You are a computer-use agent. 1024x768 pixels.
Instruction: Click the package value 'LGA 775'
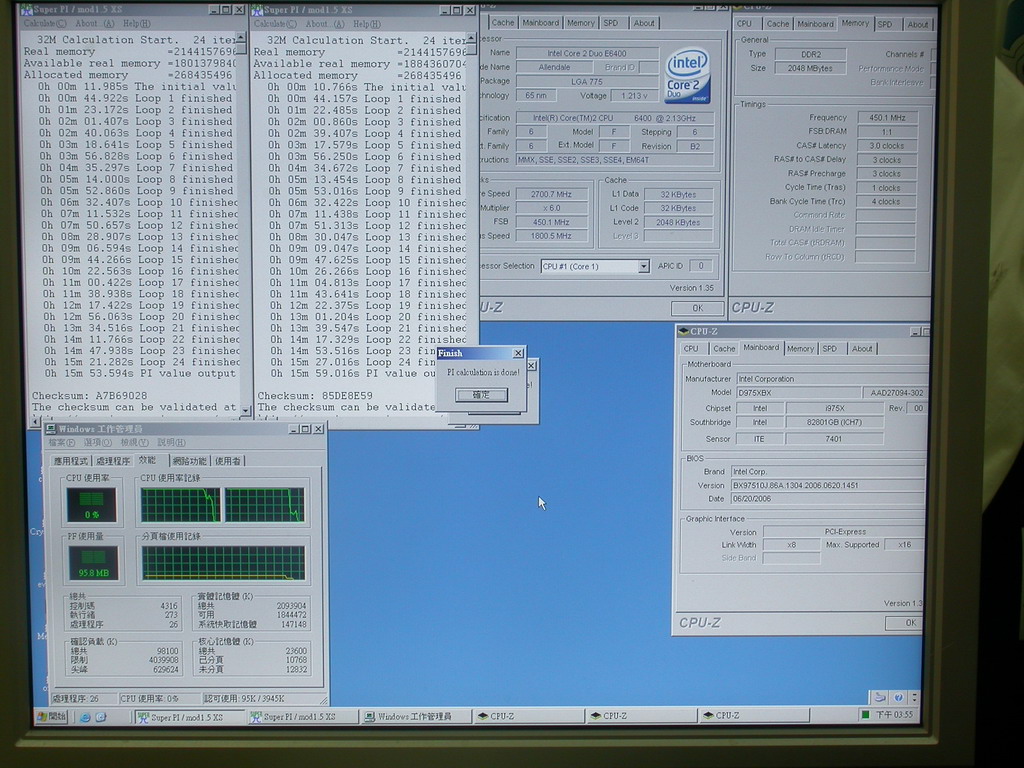click(x=586, y=82)
